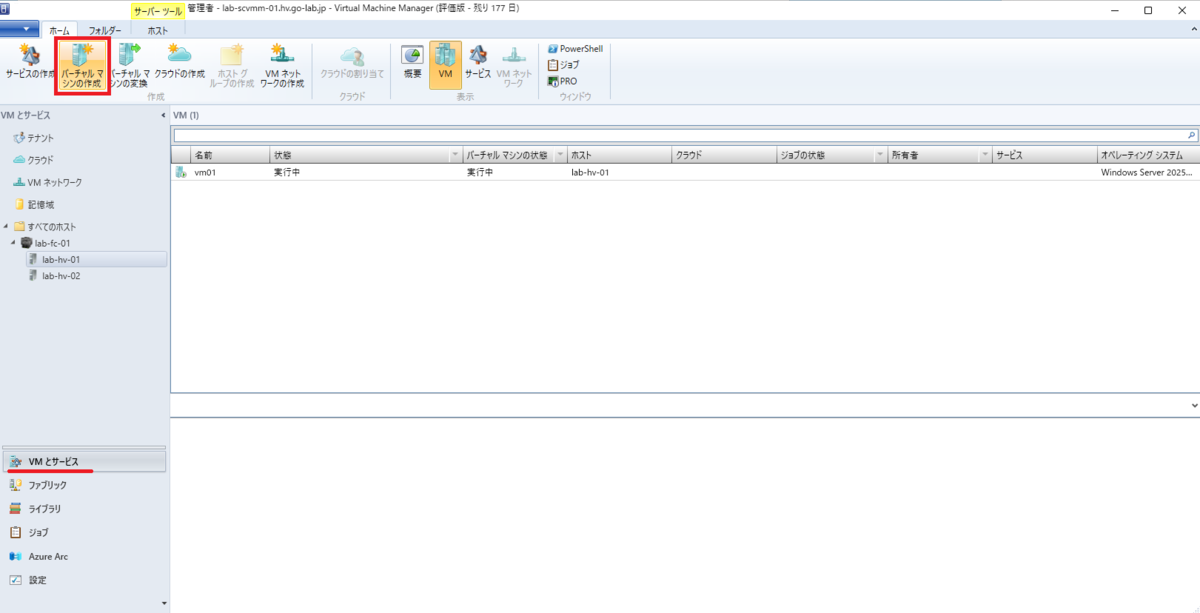
Task: Collapse the VM とサービス navigation pane
Action: (x=163, y=115)
